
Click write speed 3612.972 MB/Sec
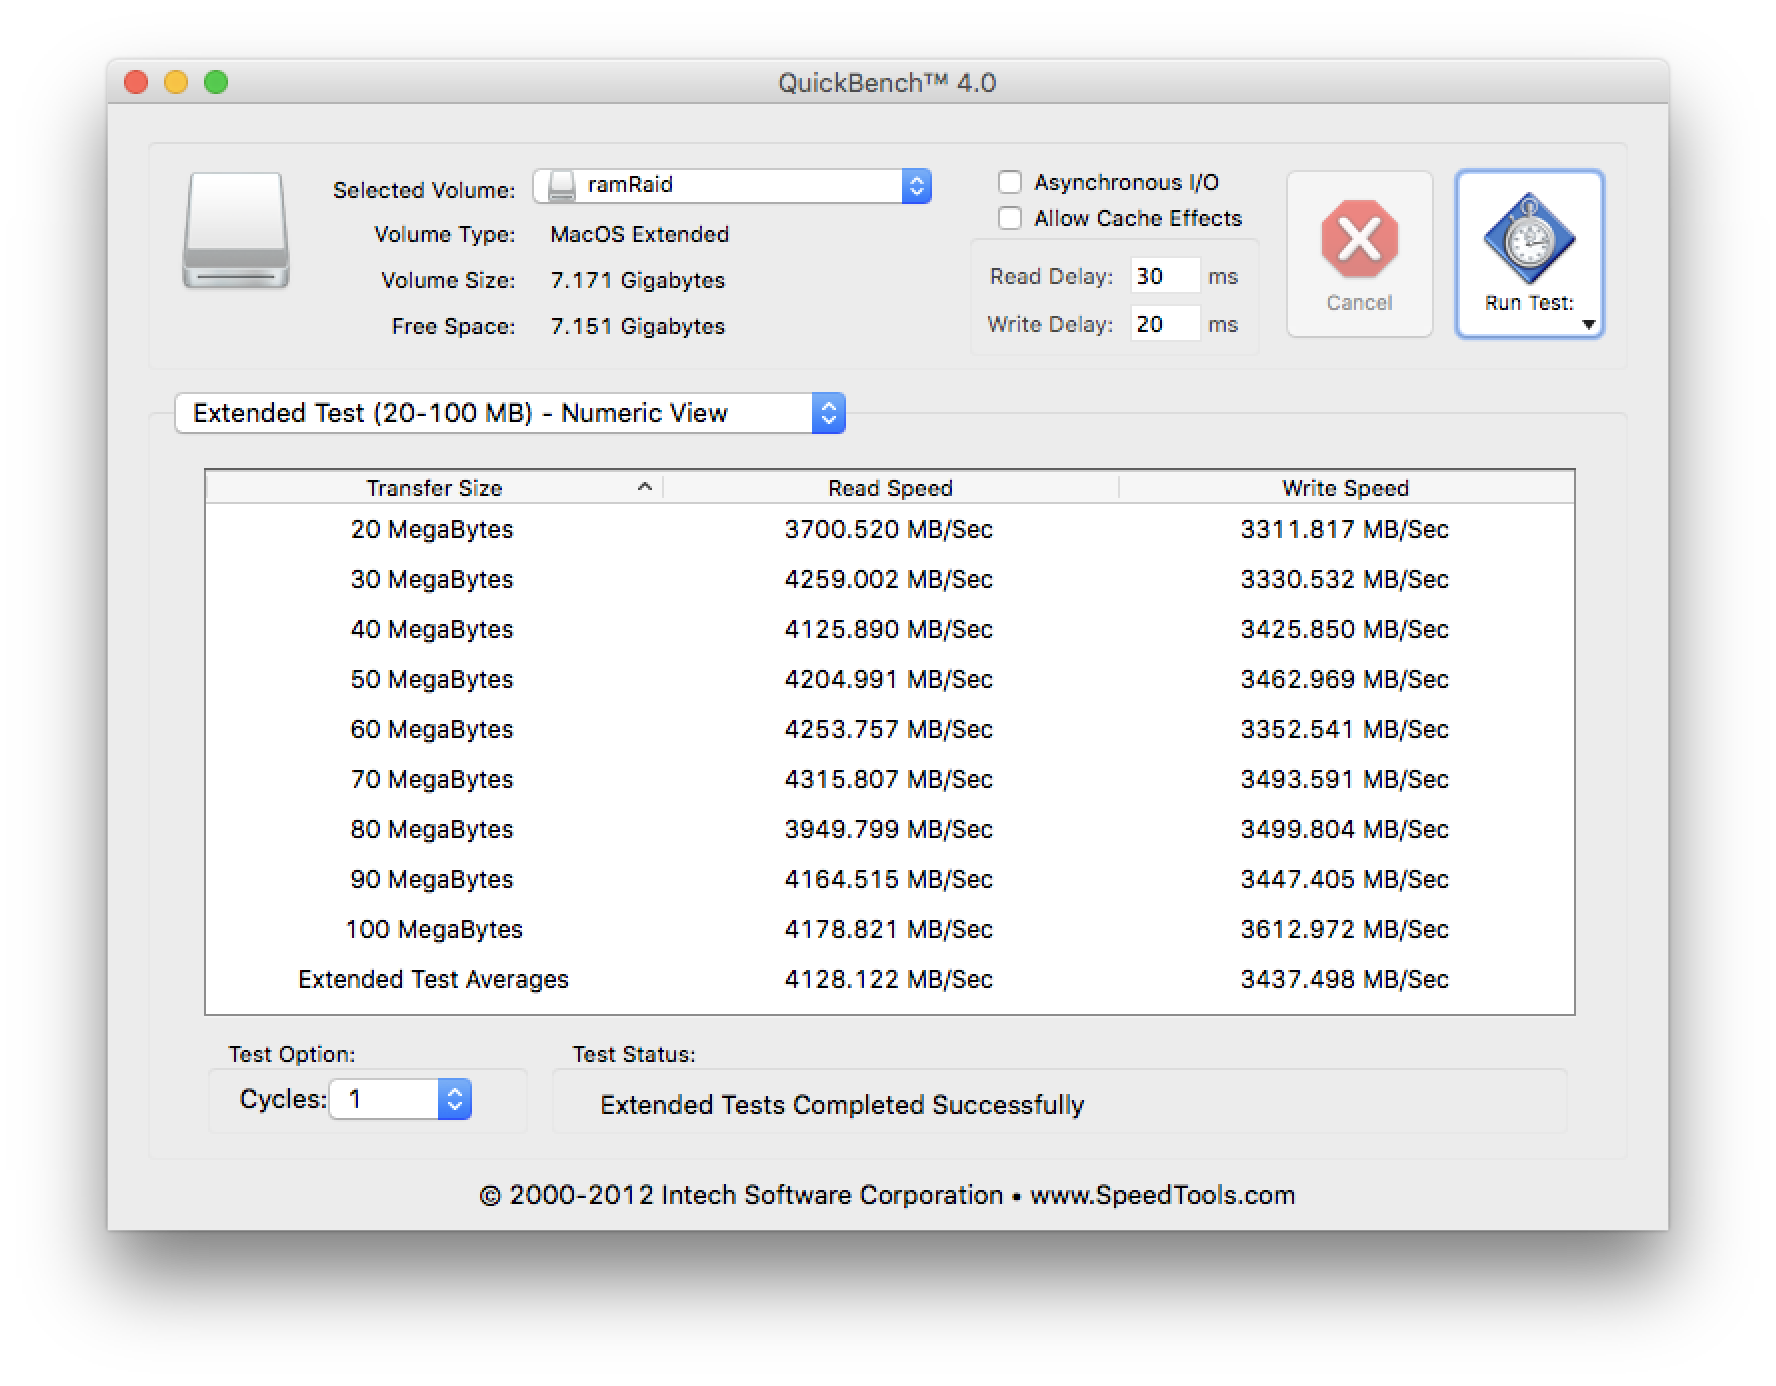(x=1345, y=929)
